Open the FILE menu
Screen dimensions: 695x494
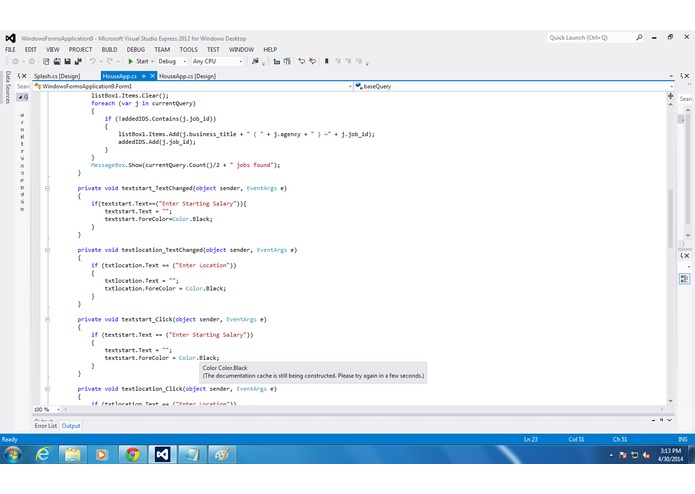point(10,50)
